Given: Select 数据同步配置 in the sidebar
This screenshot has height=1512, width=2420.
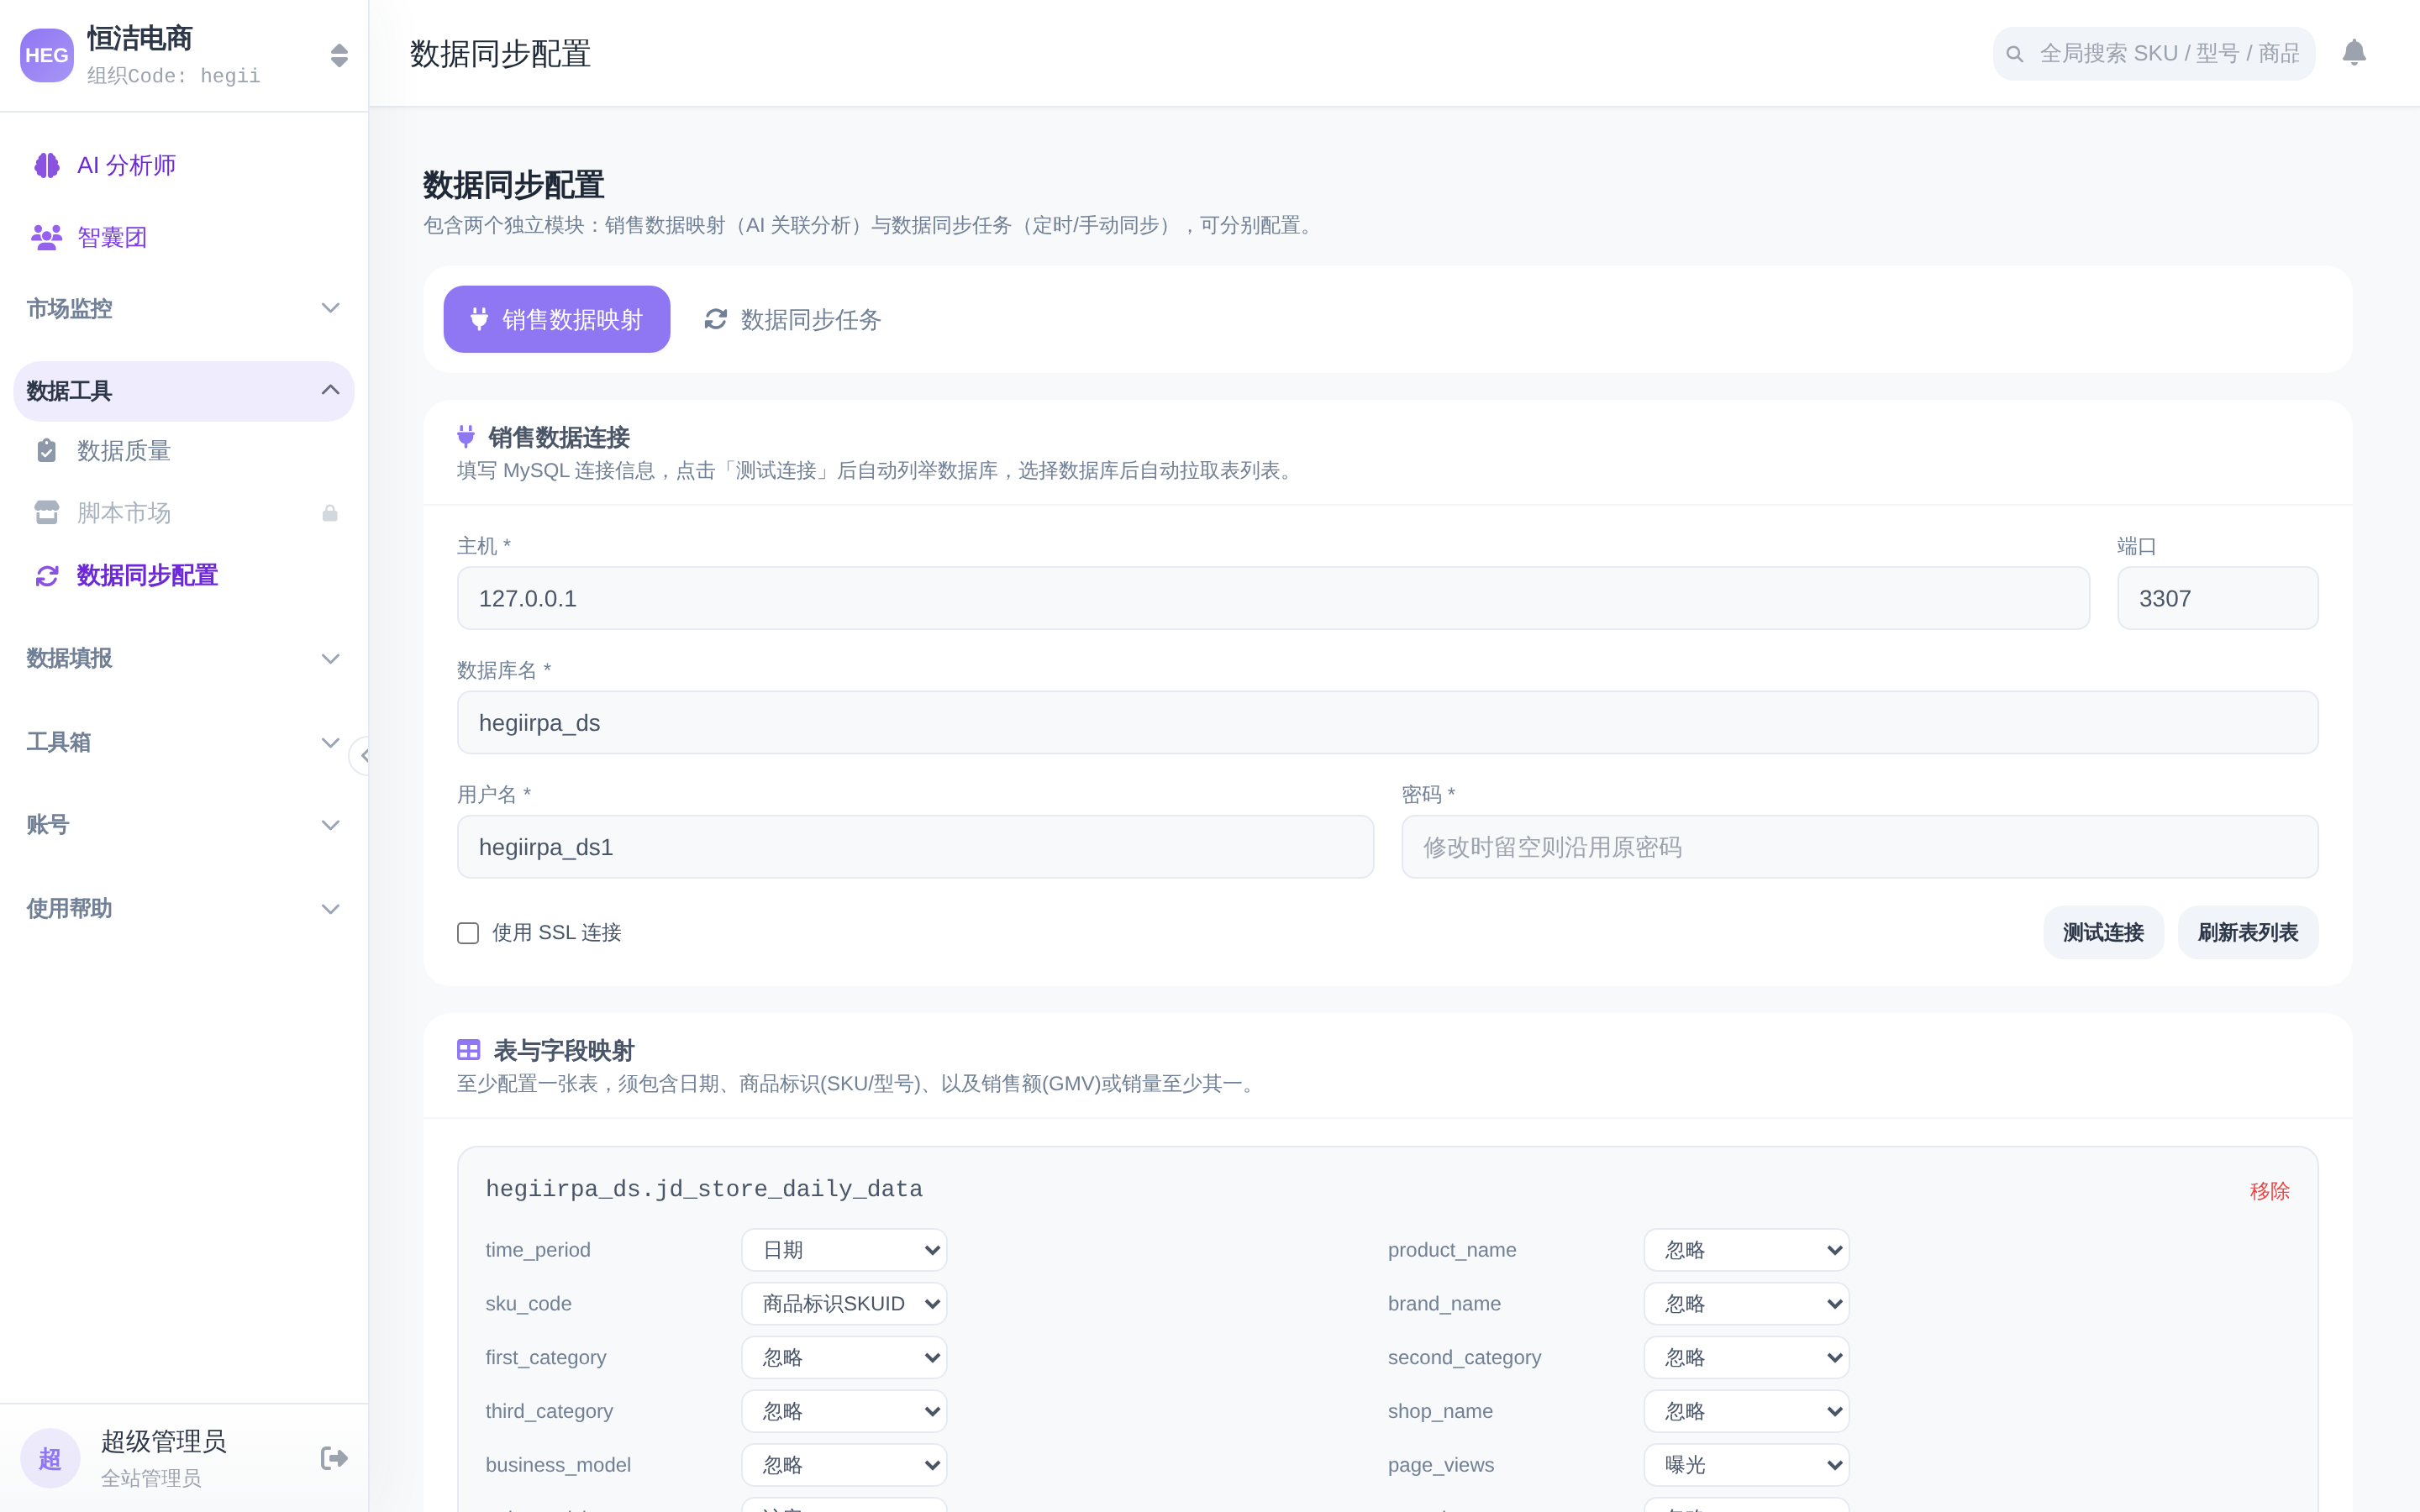Looking at the screenshot, I should (x=184, y=576).
